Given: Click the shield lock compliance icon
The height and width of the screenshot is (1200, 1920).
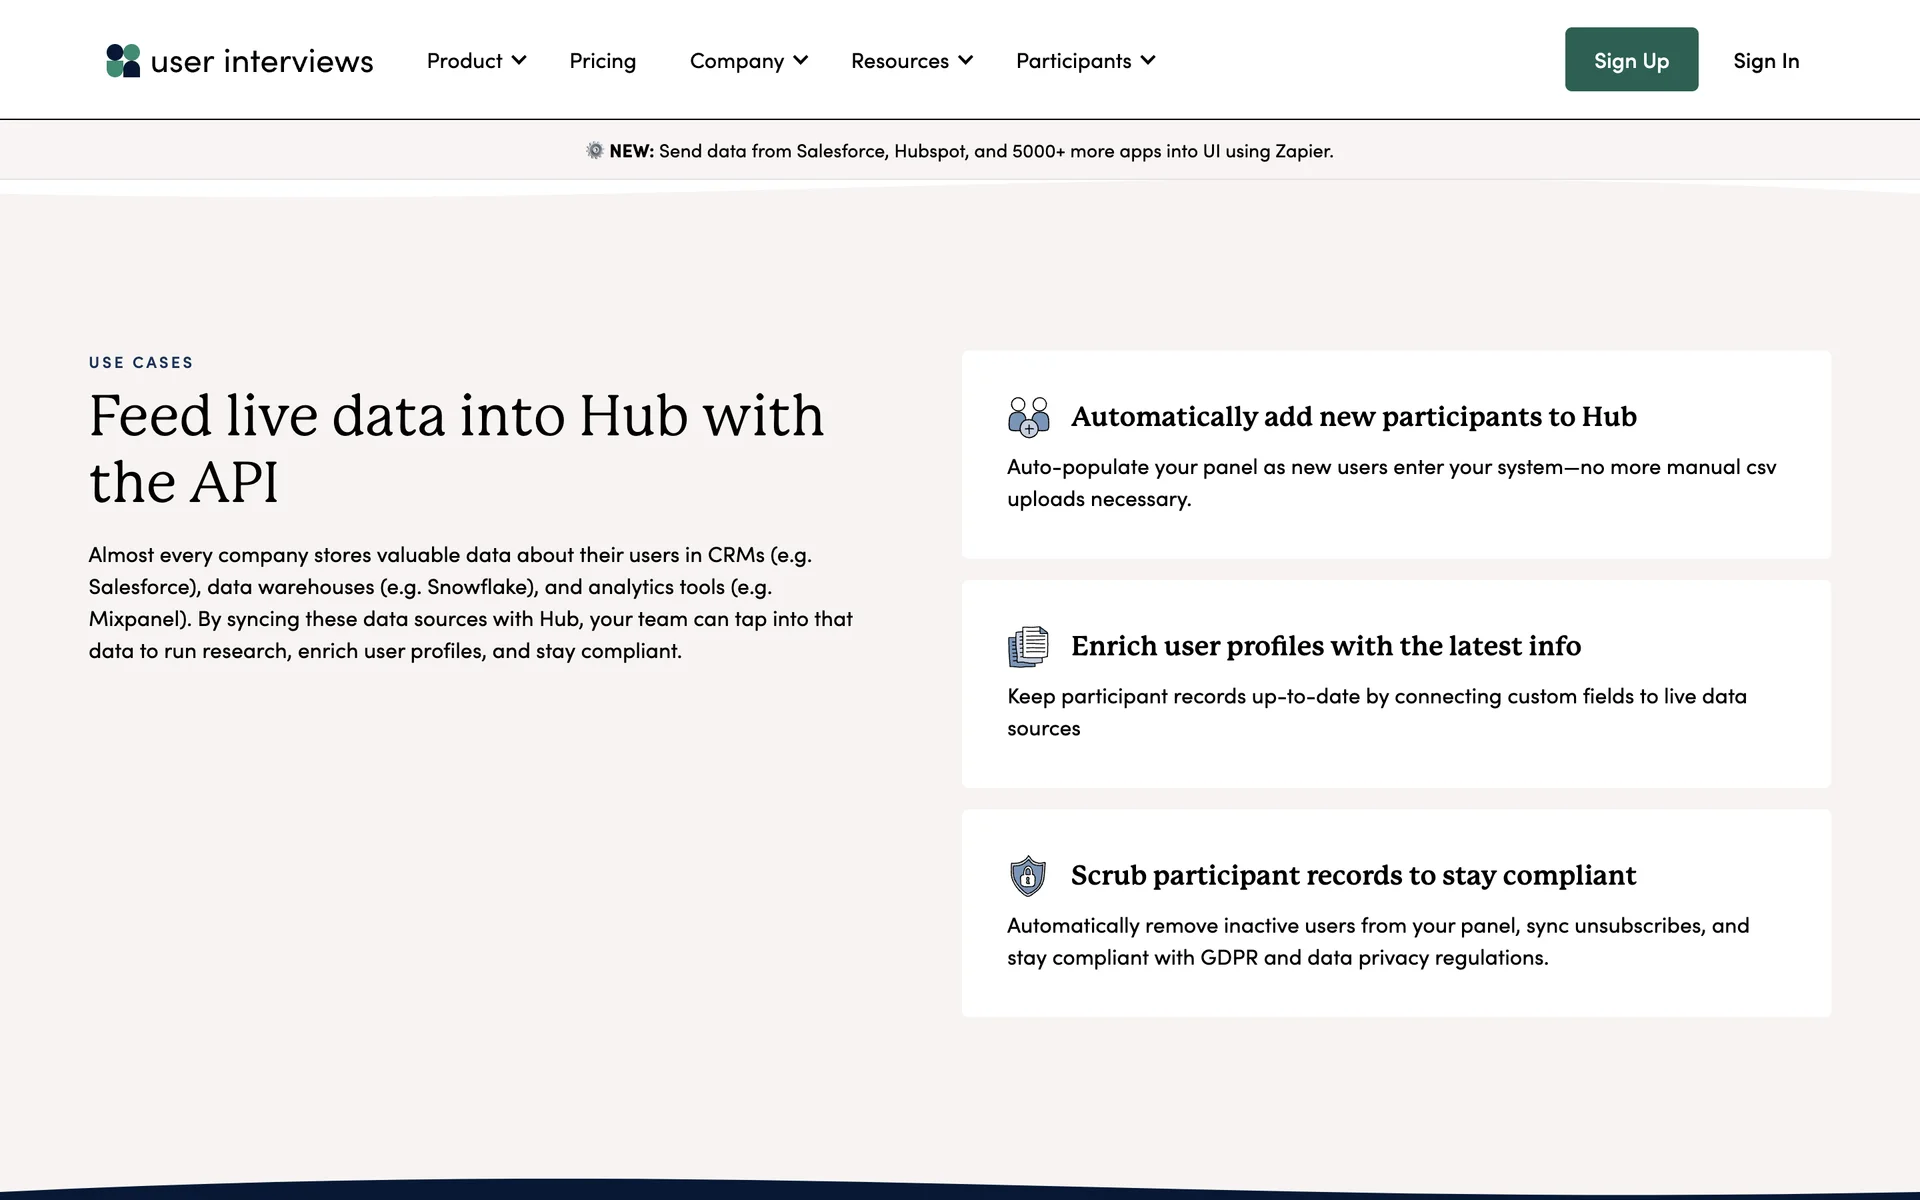Looking at the screenshot, I should click(x=1028, y=876).
